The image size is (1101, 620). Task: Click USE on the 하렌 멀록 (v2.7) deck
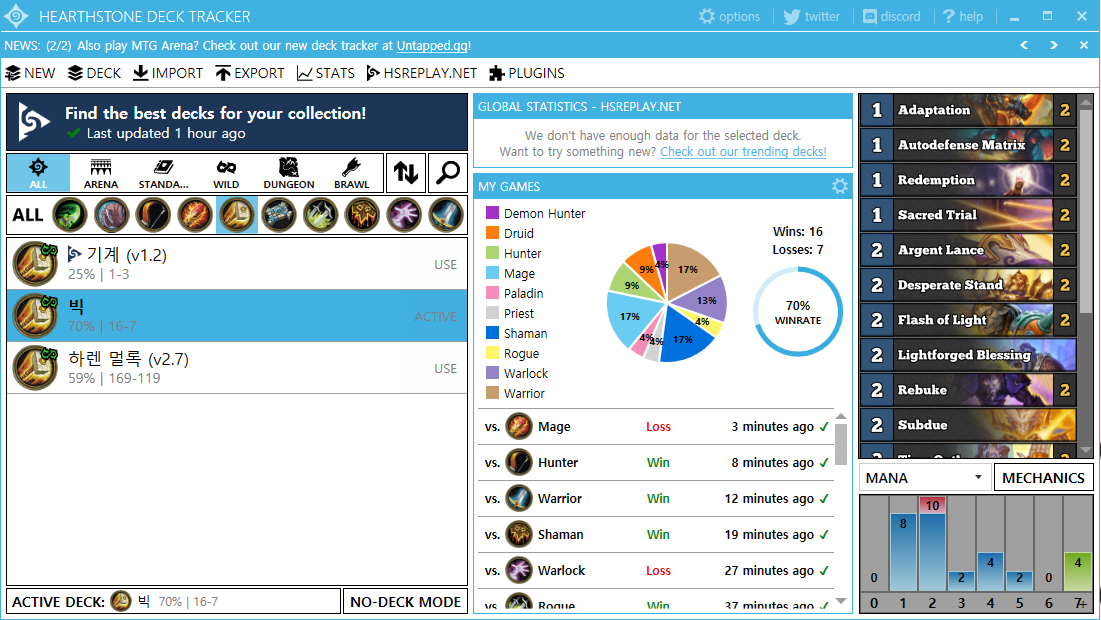click(445, 369)
